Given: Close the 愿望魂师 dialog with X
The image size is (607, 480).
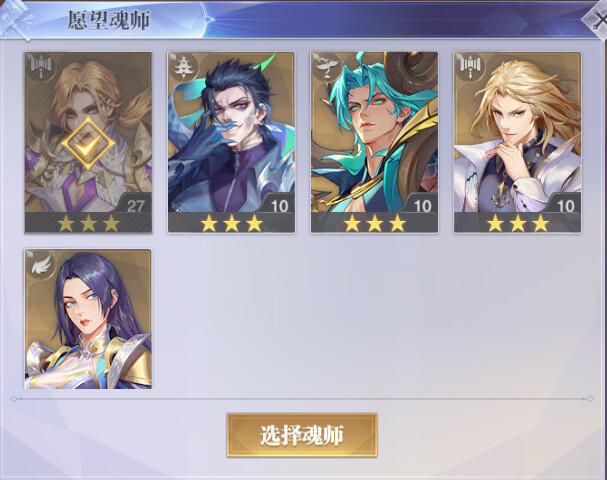Looking at the screenshot, I should (596, 19).
